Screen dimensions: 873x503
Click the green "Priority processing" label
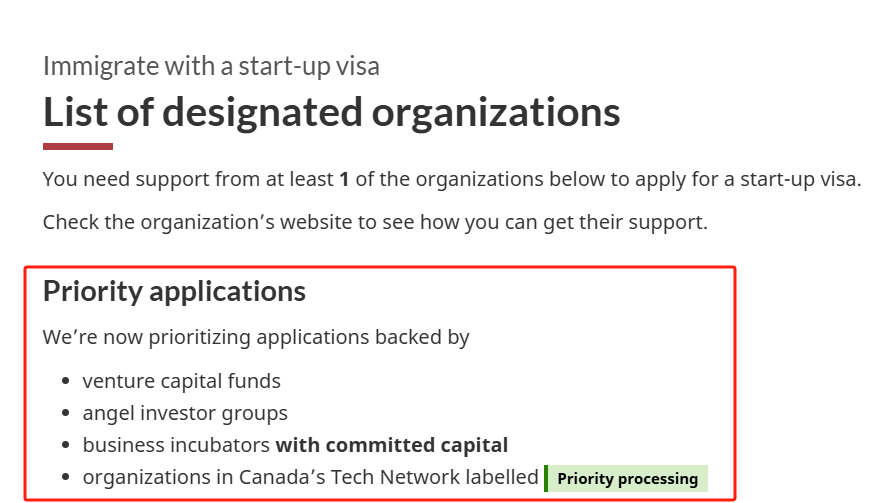point(628,479)
